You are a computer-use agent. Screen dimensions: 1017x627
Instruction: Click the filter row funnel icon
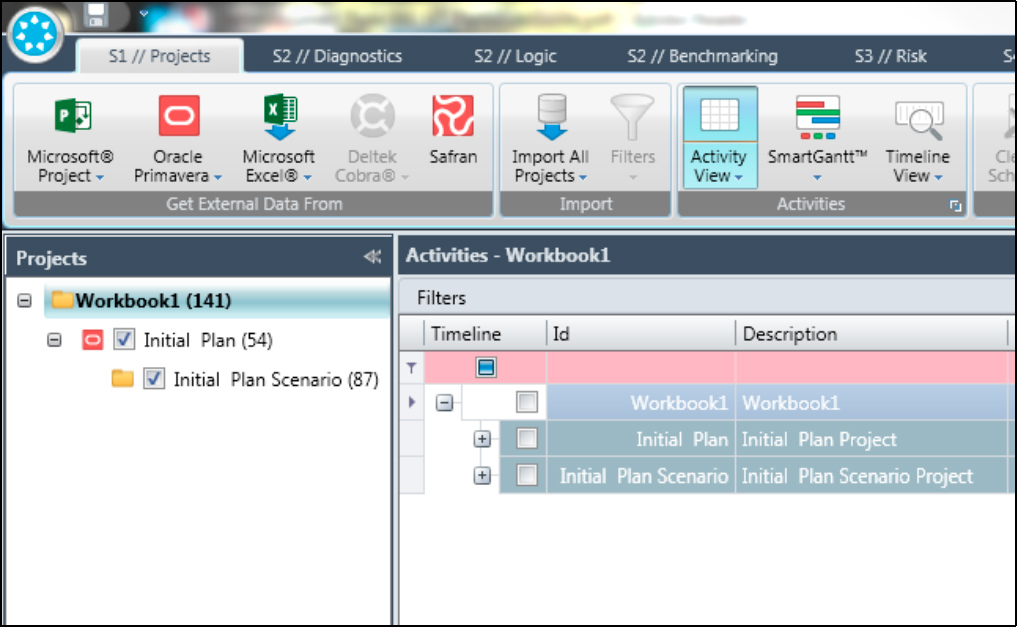tap(411, 368)
